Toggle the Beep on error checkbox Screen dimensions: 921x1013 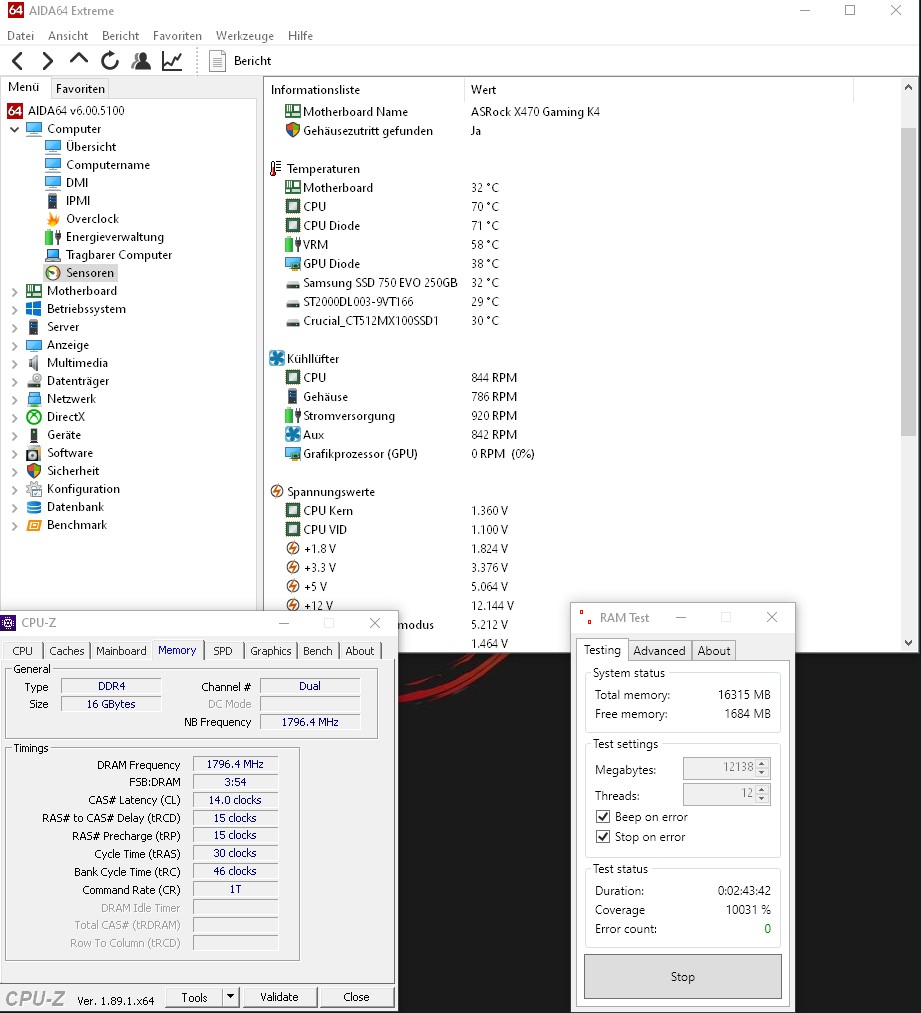(603, 817)
